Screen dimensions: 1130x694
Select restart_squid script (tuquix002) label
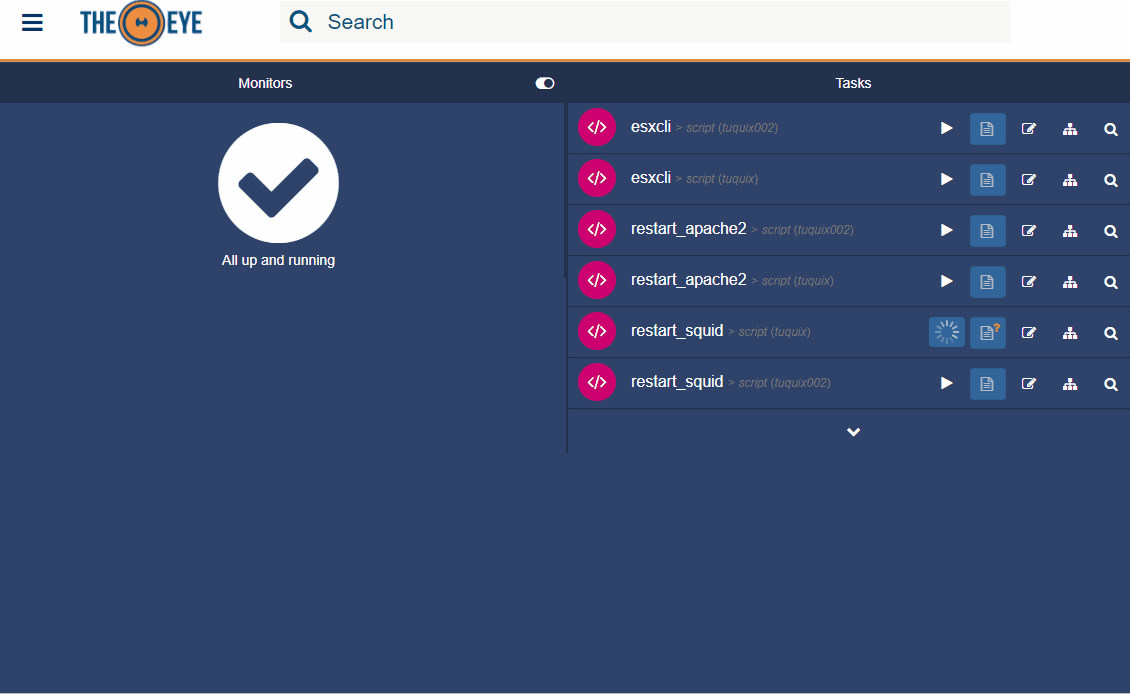(x=731, y=383)
